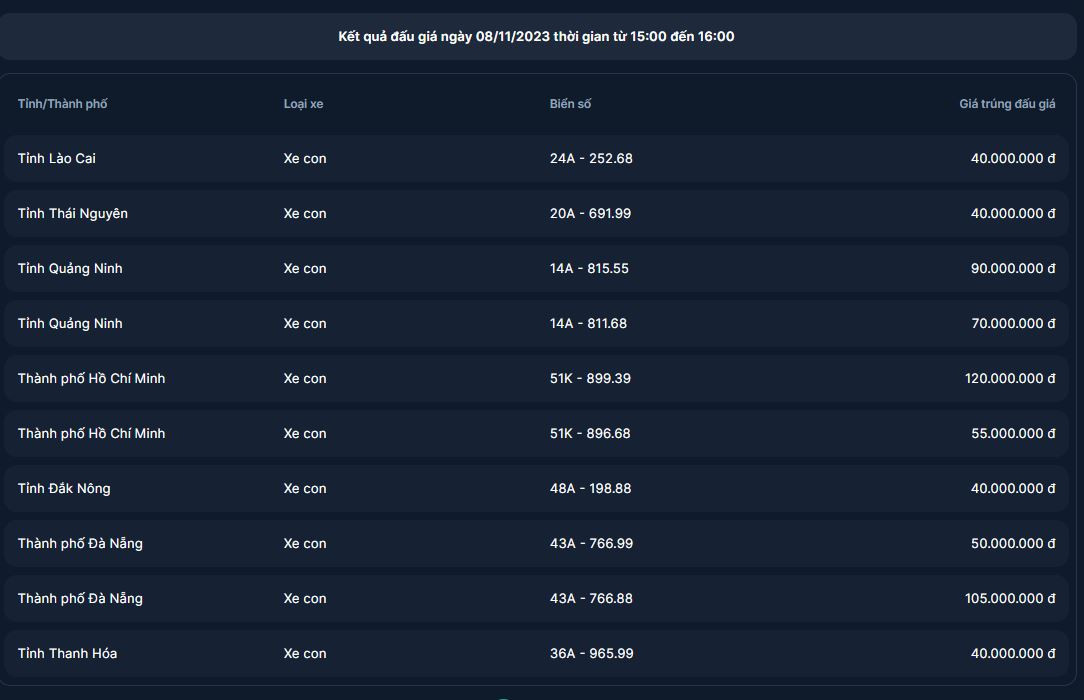Click the Giá trúng đấu giá column header

coord(1007,104)
